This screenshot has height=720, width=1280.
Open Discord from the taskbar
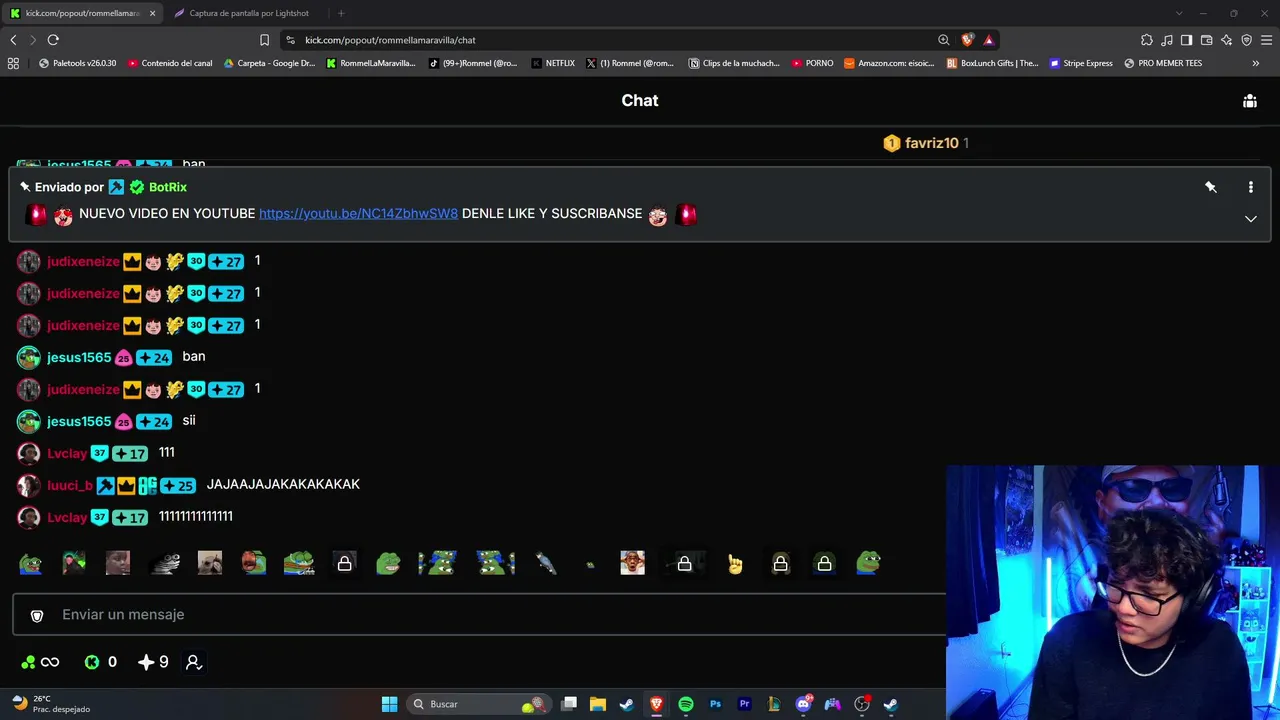click(x=803, y=704)
